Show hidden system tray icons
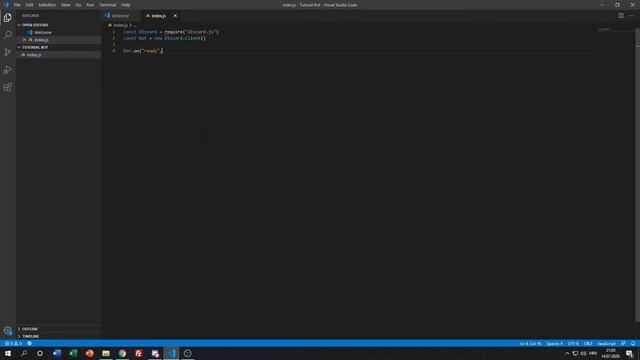 pos(567,353)
